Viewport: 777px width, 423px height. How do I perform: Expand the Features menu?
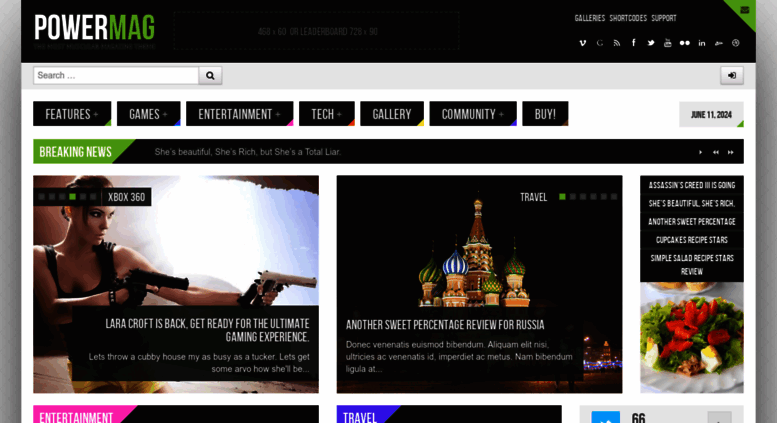pyautogui.click(x=72, y=114)
